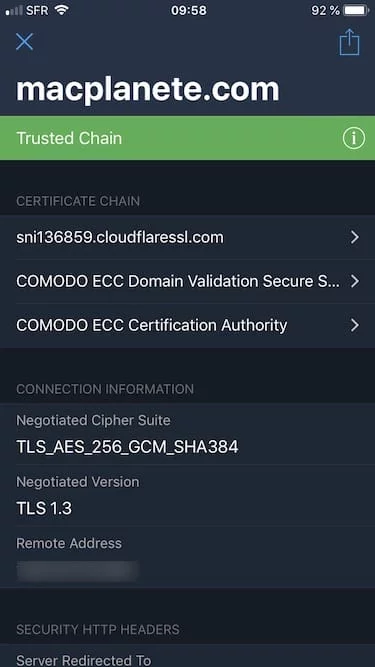Tap the Wi-Fi icon in status bar
375x667 pixels.
coord(62,10)
